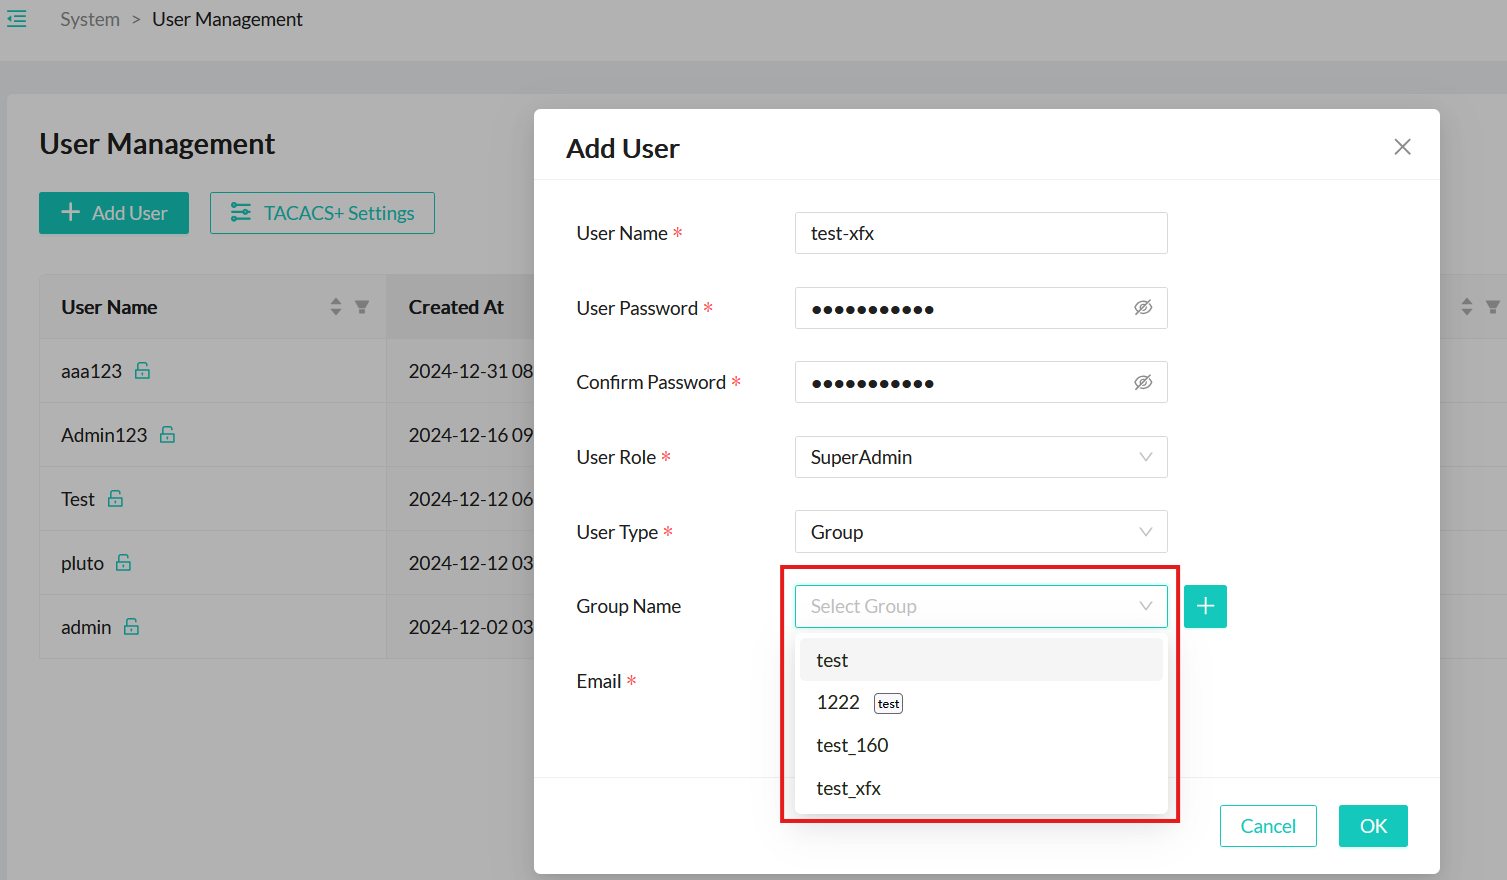This screenshot has width=1507, height=880.
Task: Pick the 1222 group option
Action: (838, 703)
